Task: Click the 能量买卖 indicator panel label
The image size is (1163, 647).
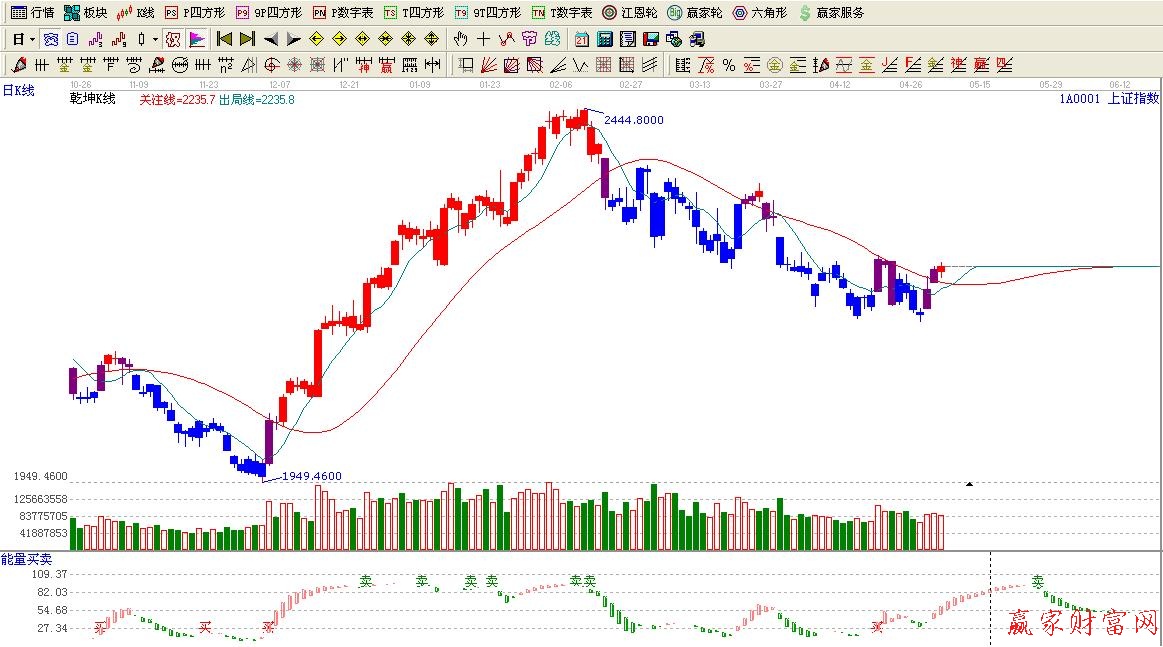Action: [x=26, y=559]
